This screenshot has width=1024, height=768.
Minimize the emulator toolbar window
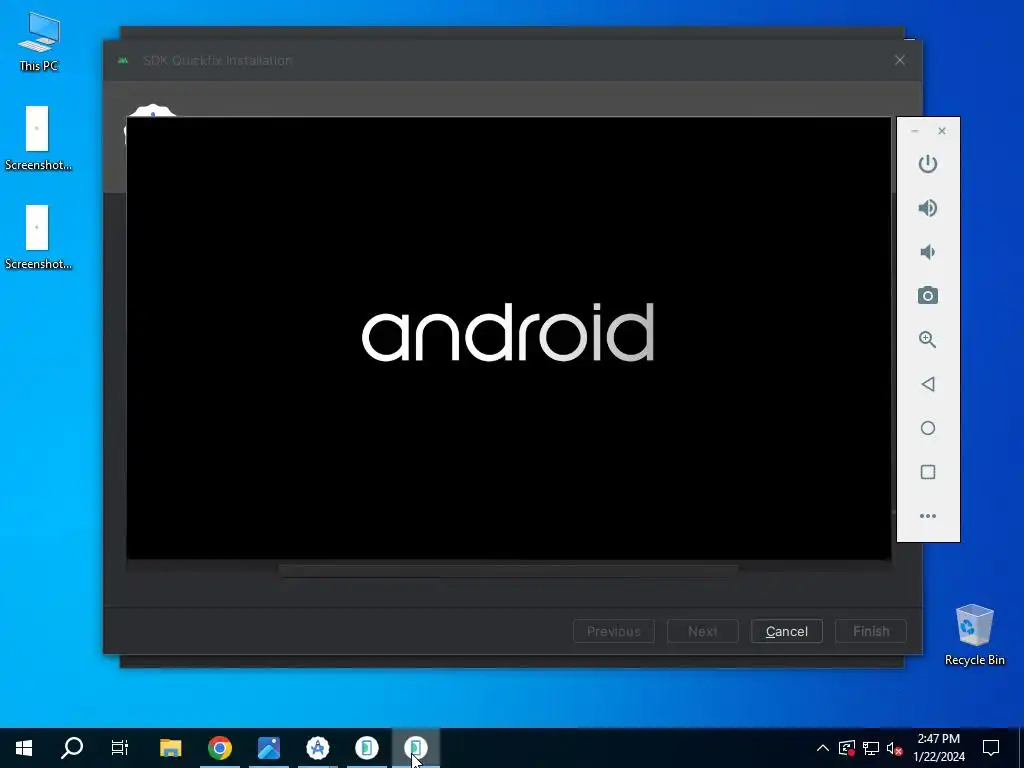pos(915,131)
